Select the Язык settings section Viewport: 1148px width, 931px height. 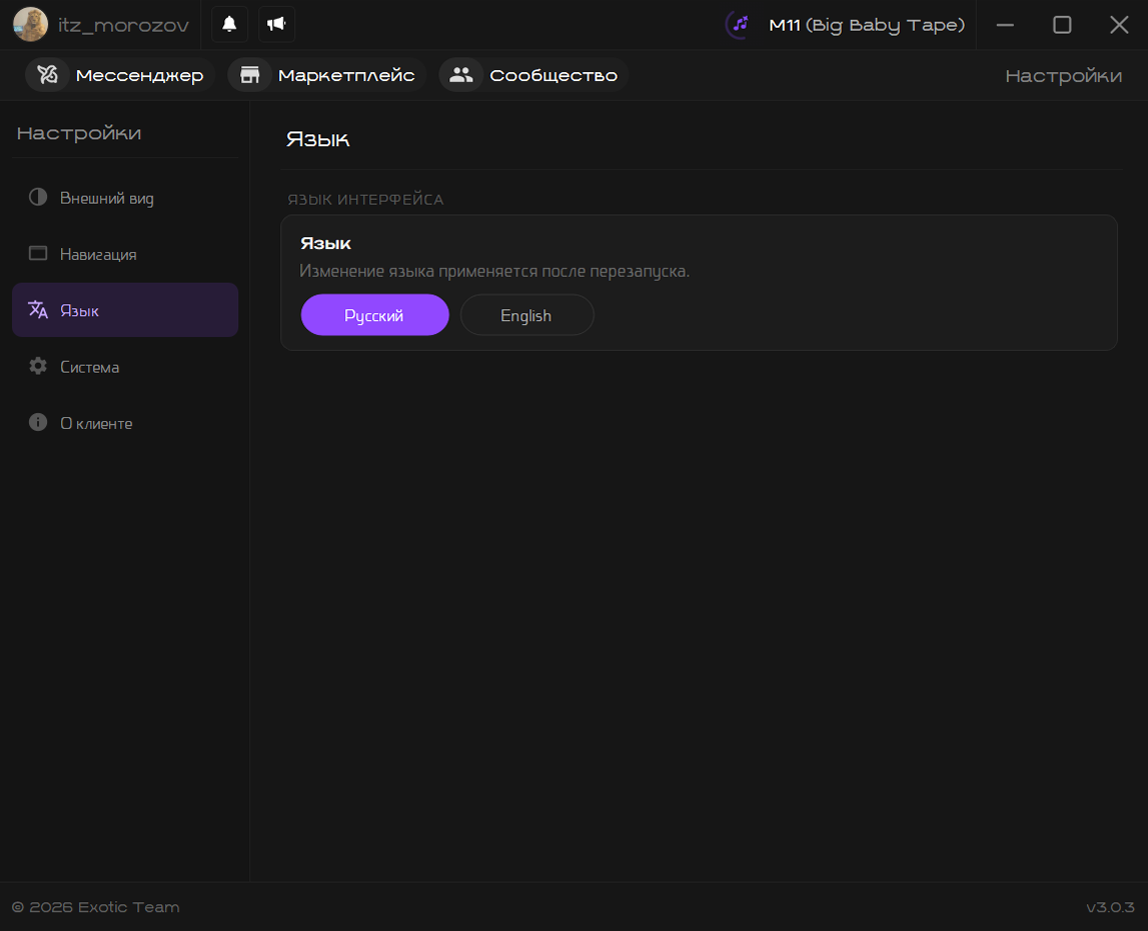click(x=125, y=310)
